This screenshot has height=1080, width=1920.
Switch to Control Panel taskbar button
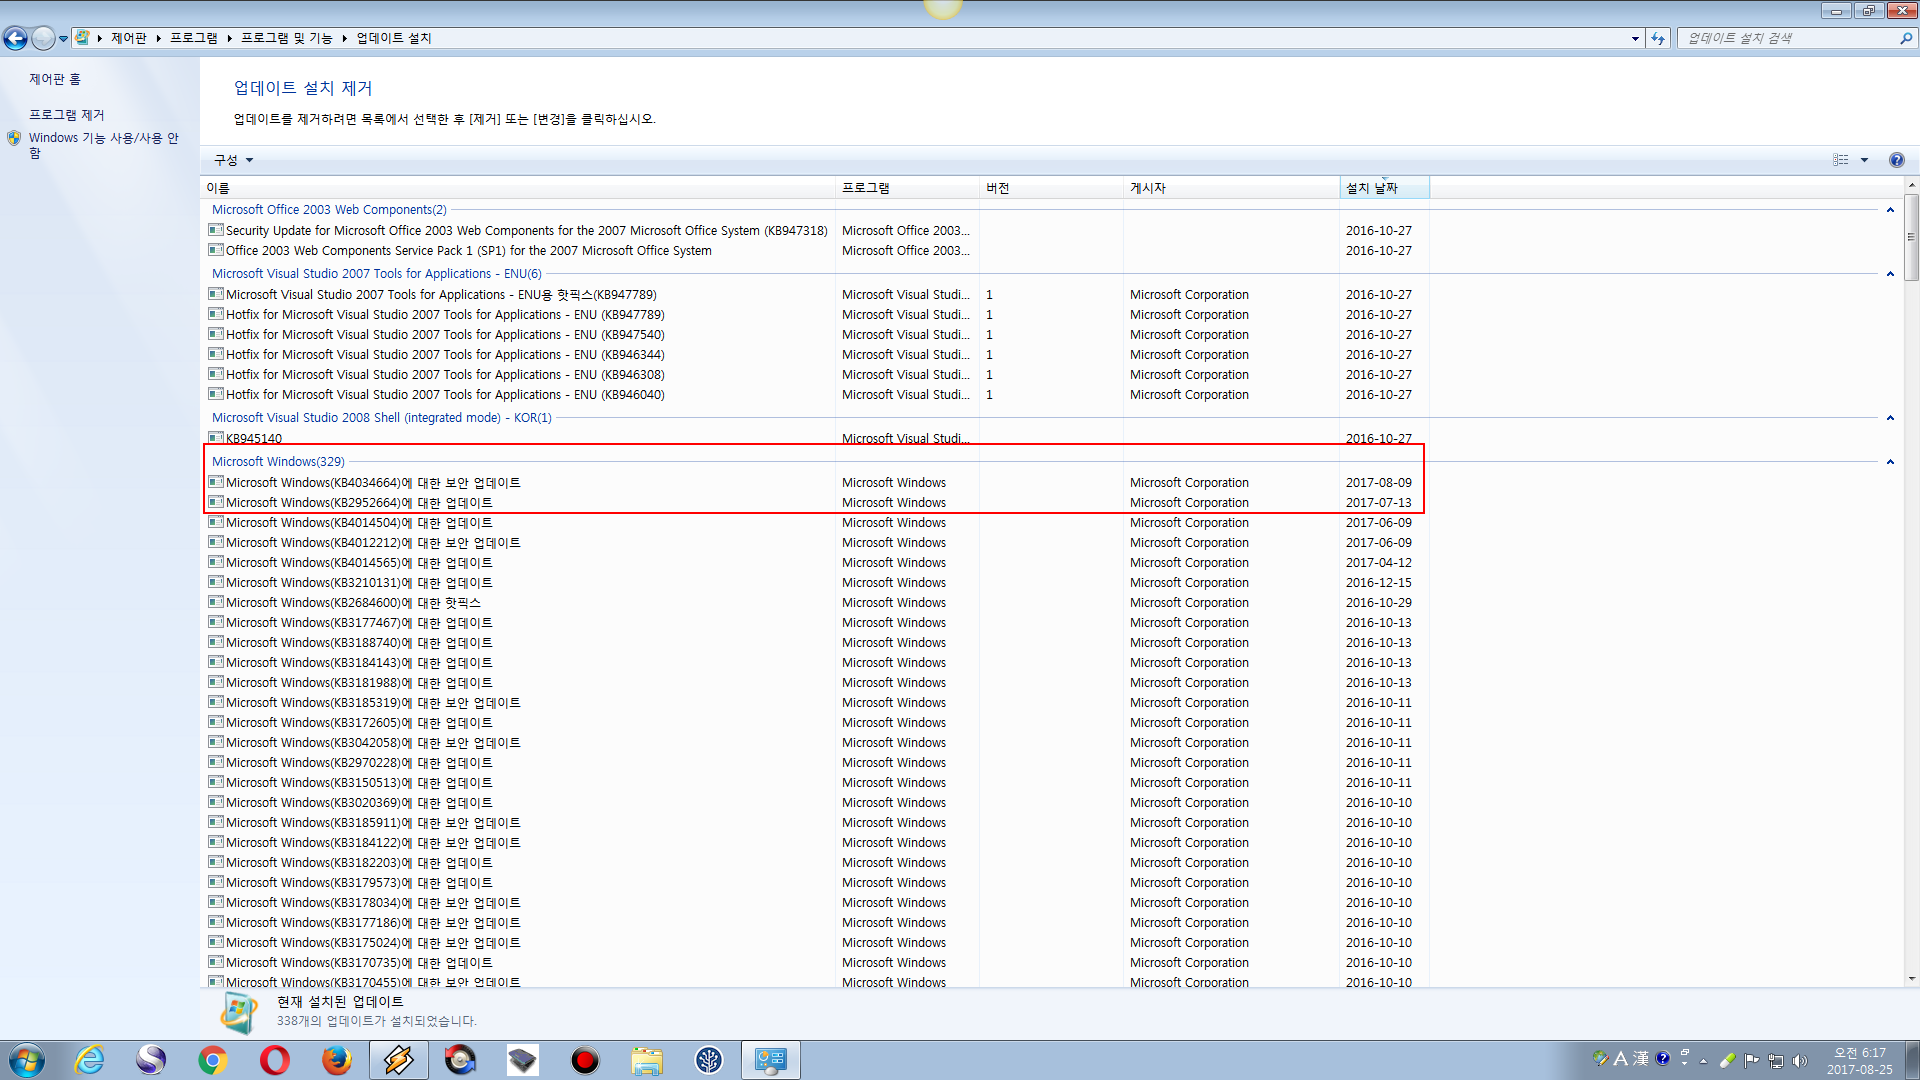coord(770,1060)
